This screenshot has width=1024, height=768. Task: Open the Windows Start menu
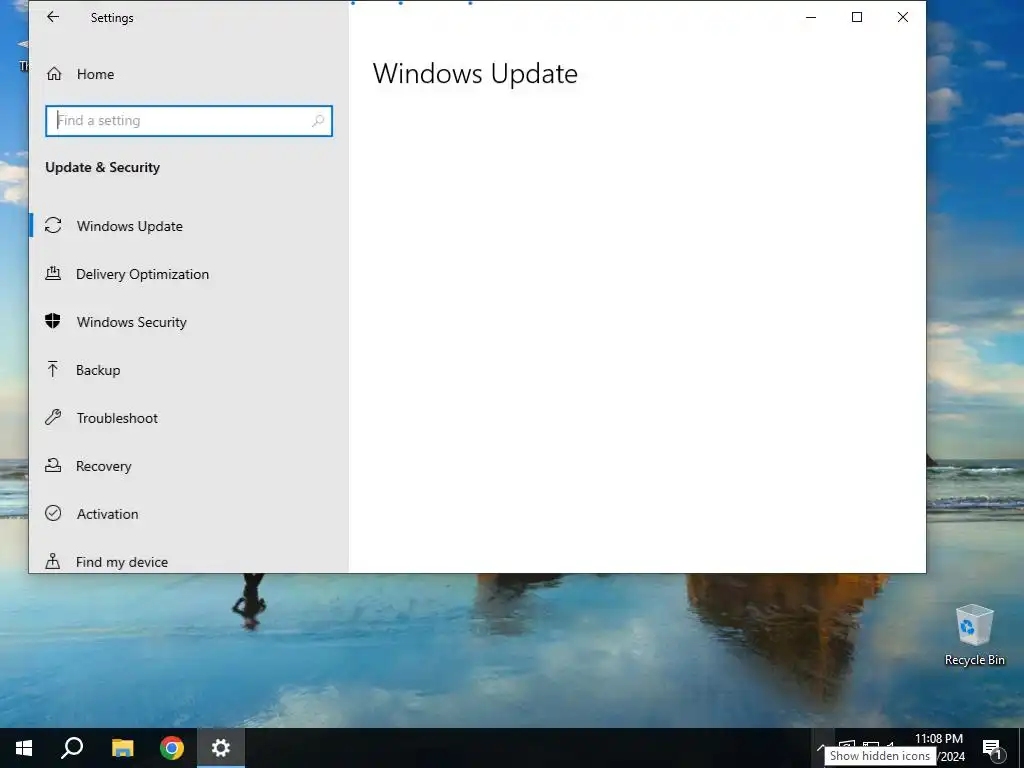(x=24, y=748)
